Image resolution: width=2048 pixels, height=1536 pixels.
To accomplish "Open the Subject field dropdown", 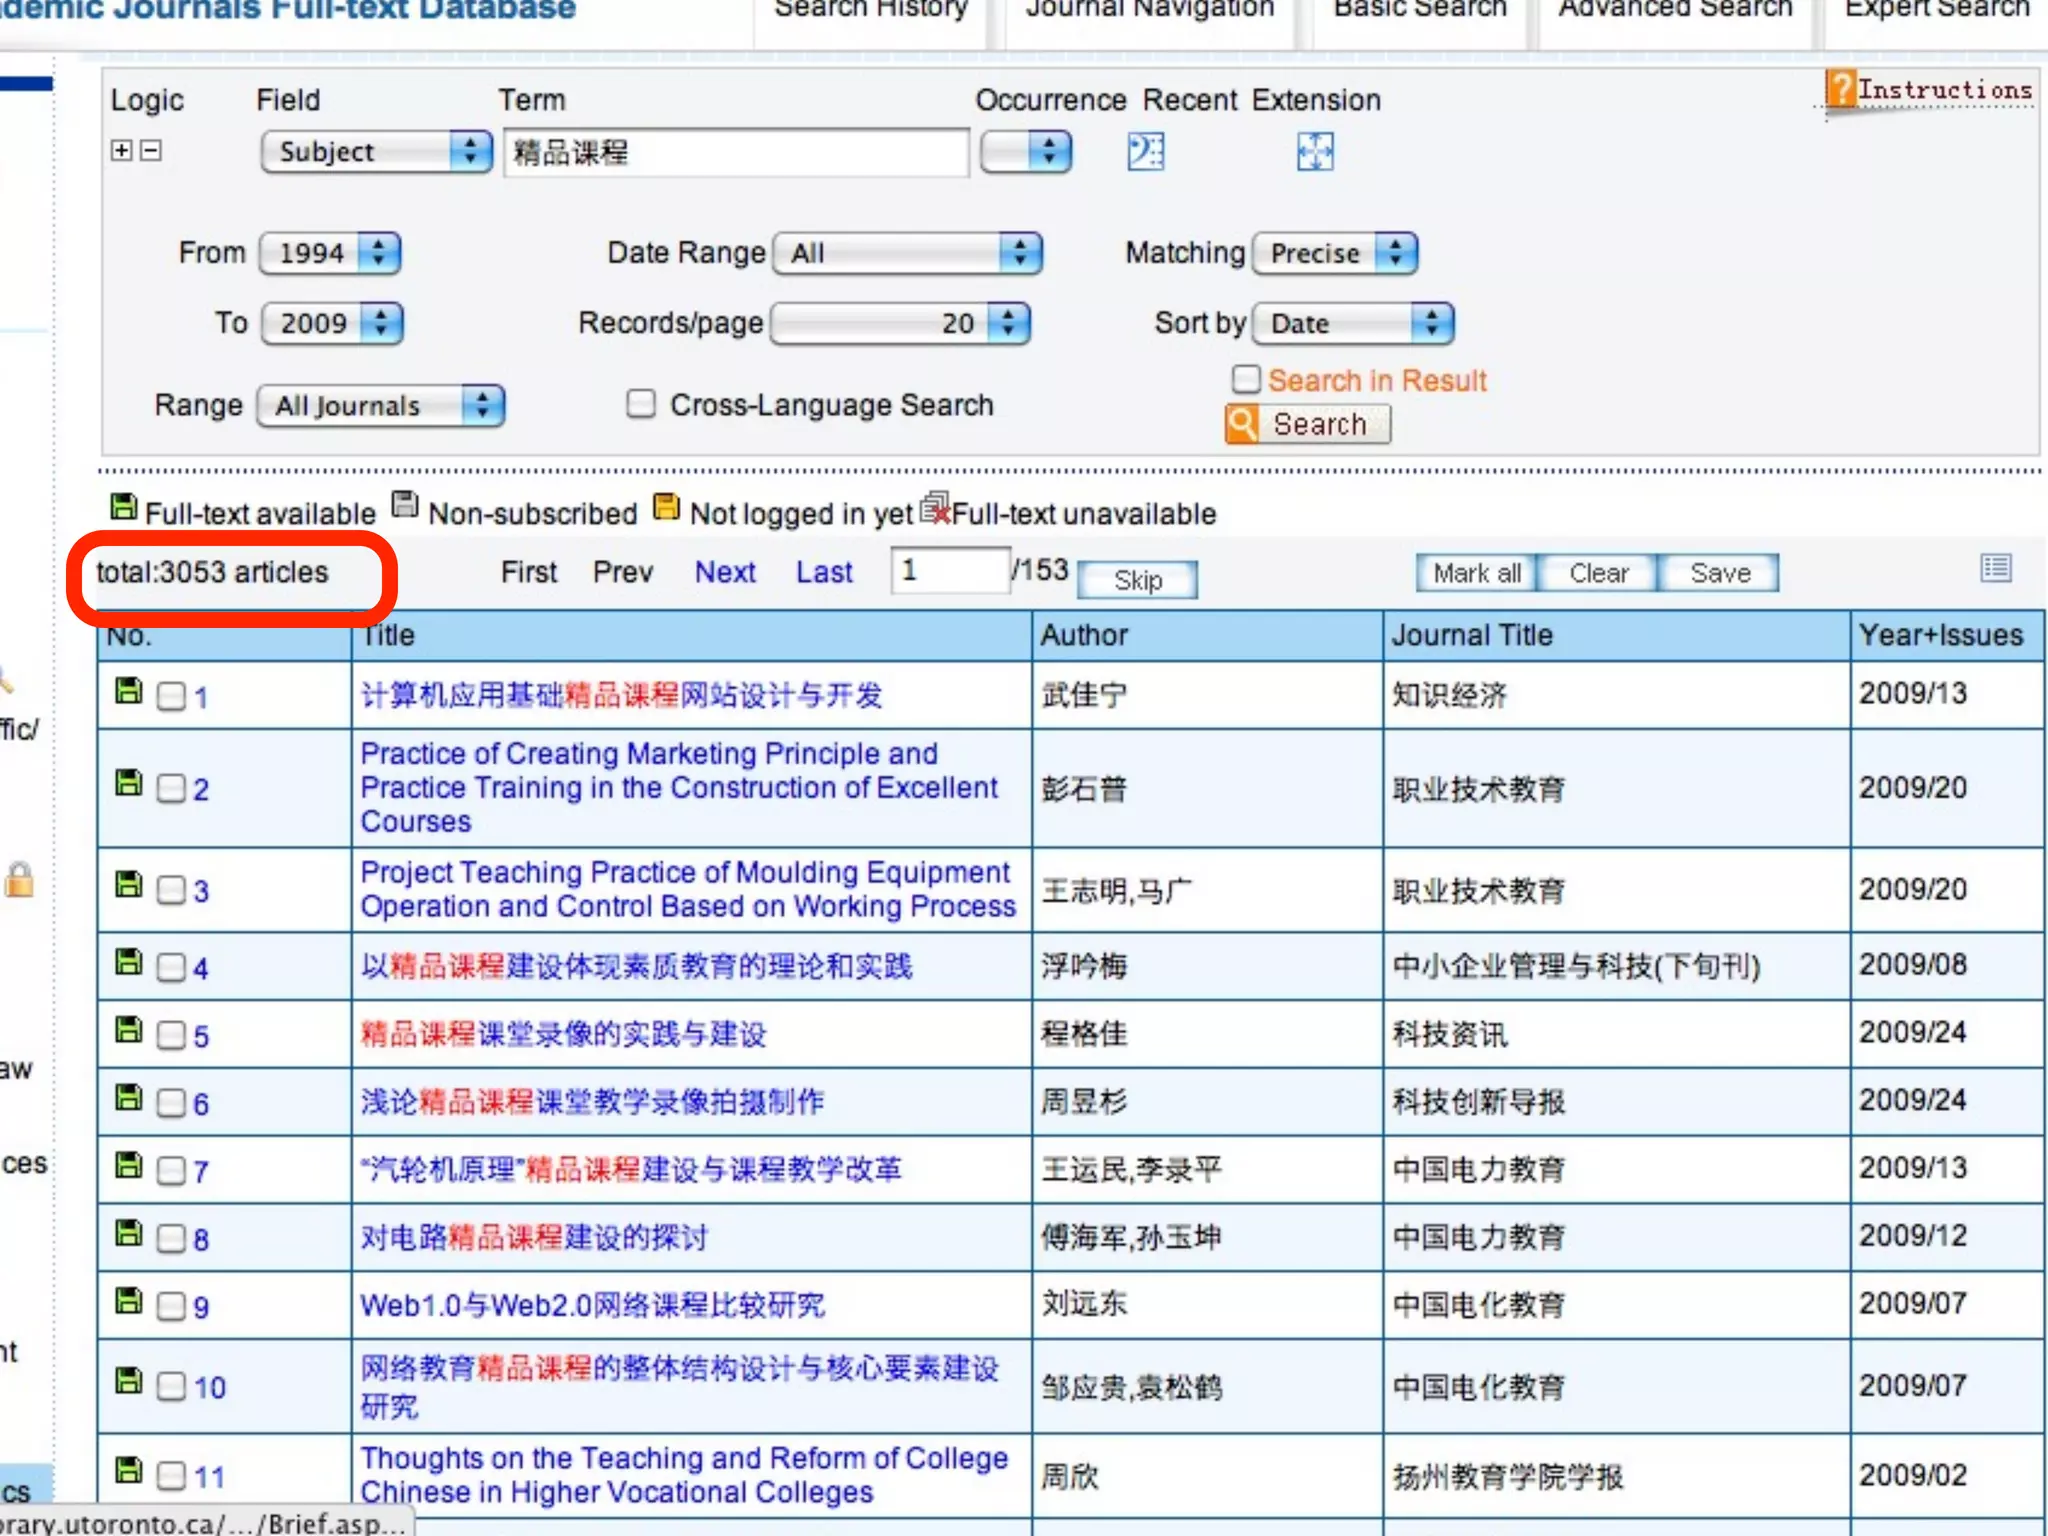I will [x=376, y=152].
